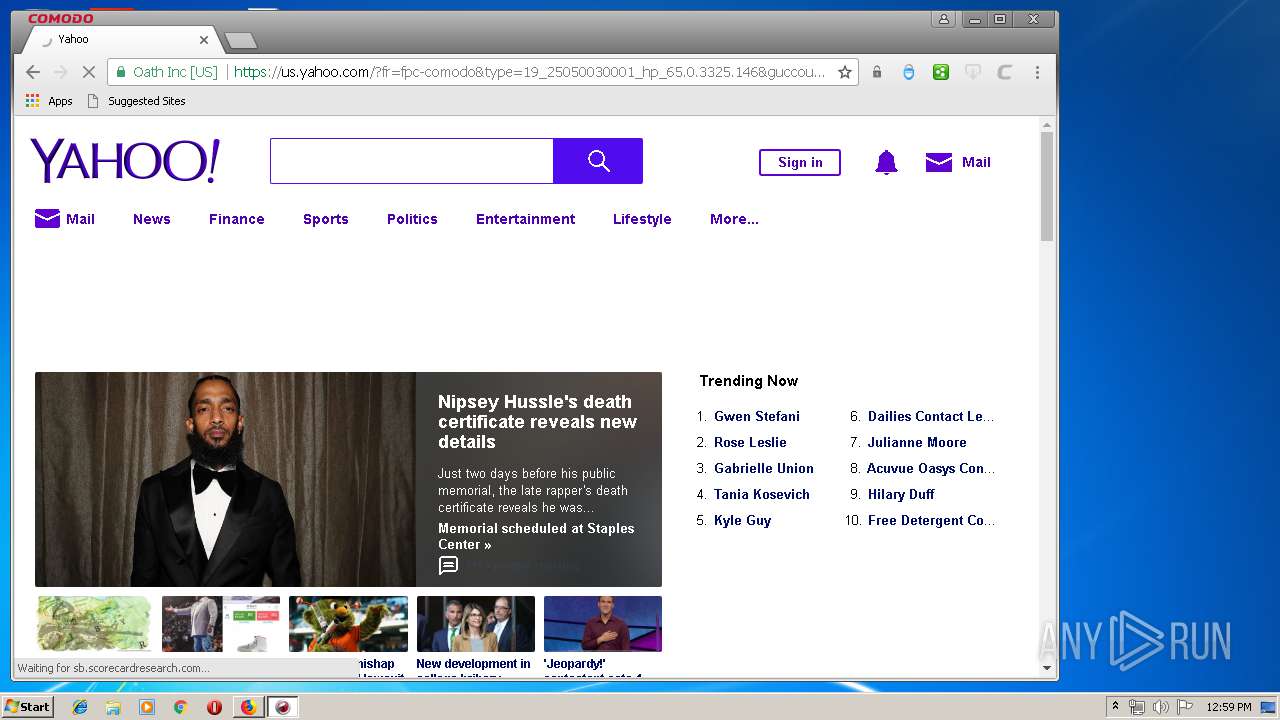This screenshot has height=720, width=1280.
Task: Open Firefox from the taskbar
Action: 248,707
